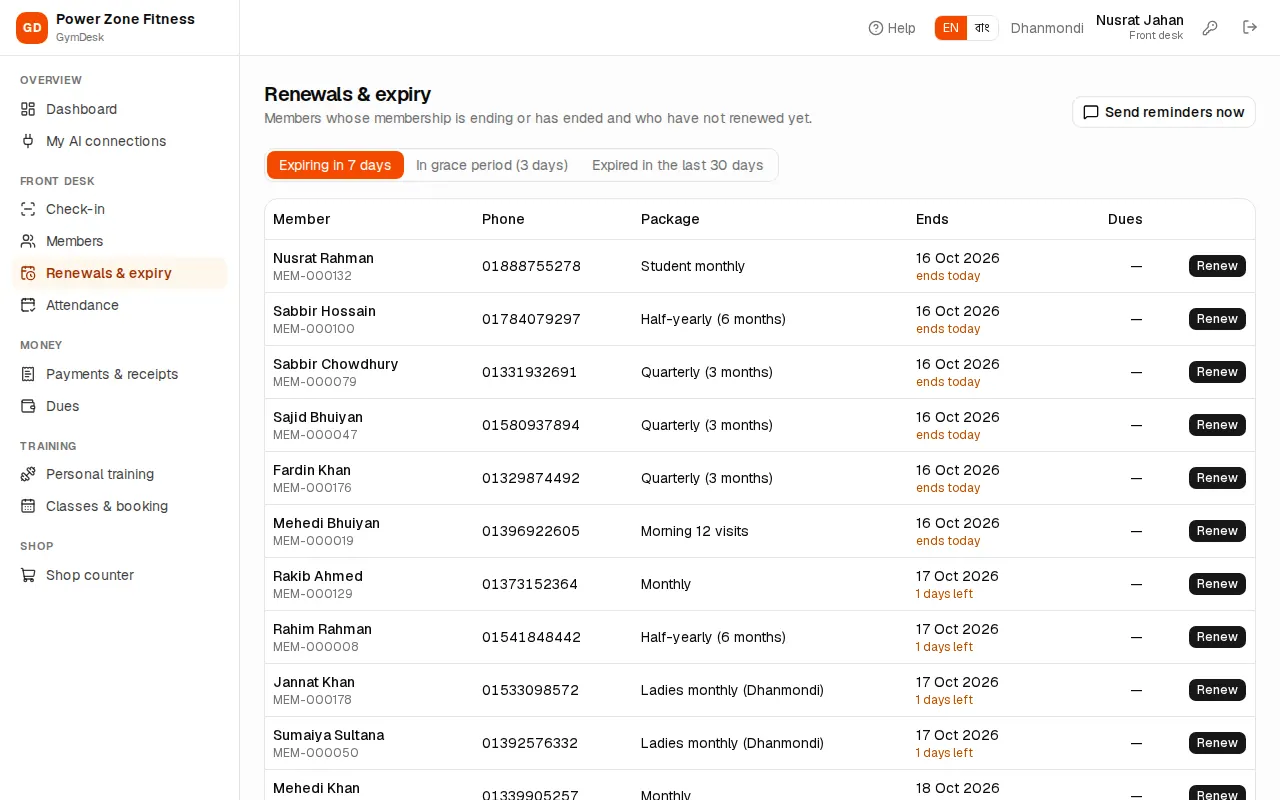
Task: Click the Renewals & expiry calendar icon
Action: point(28,273)
